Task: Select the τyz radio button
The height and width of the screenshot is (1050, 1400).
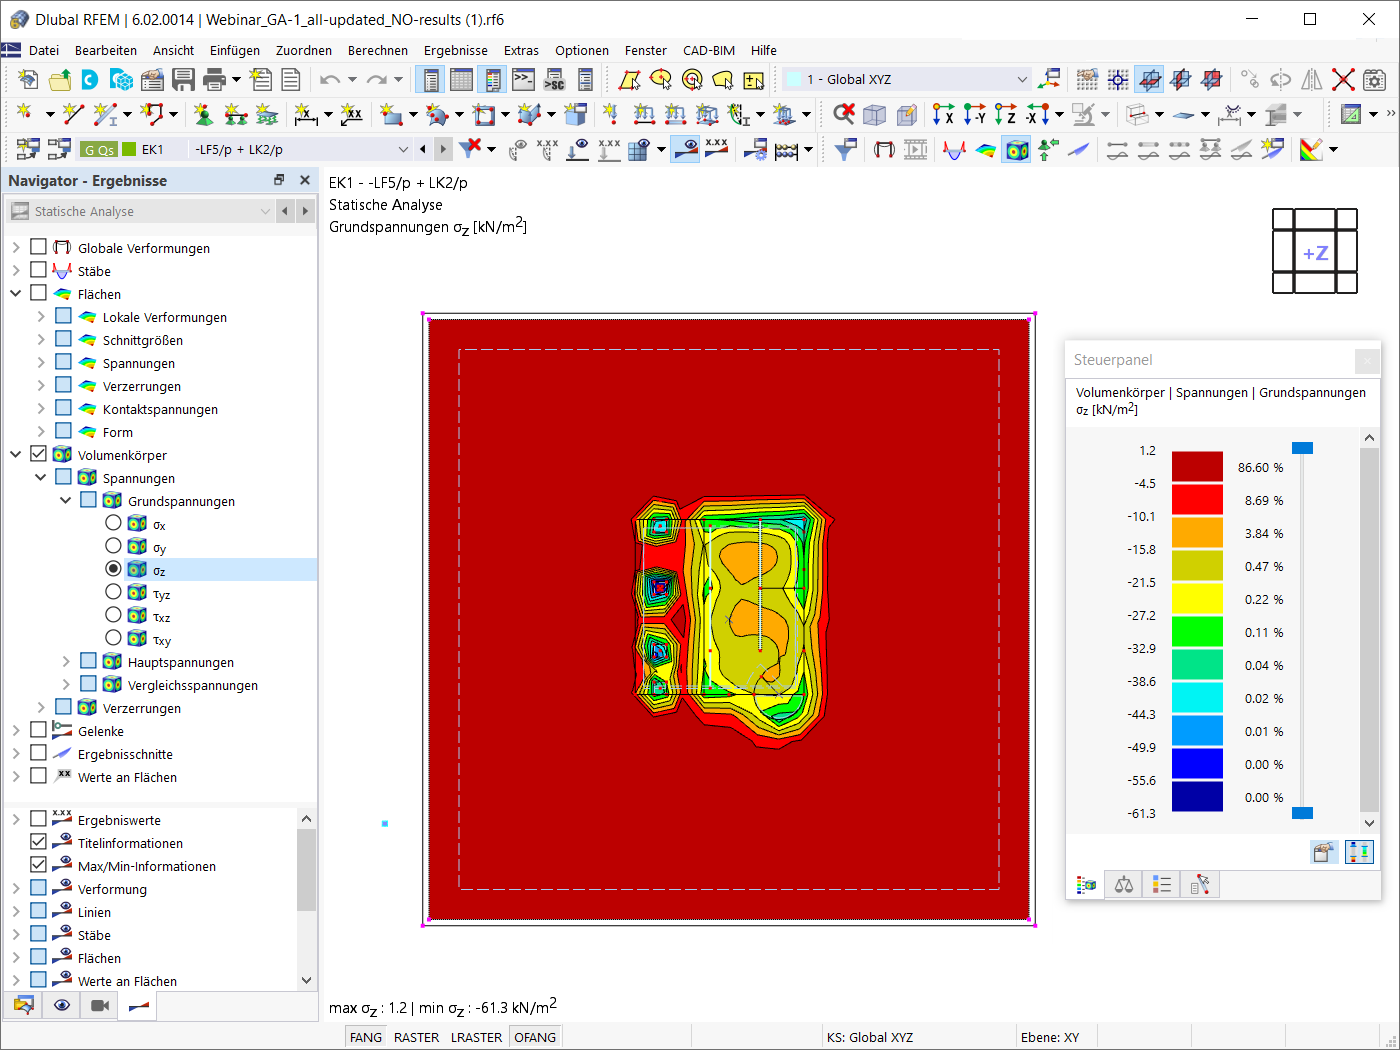Action: (113, 592)
